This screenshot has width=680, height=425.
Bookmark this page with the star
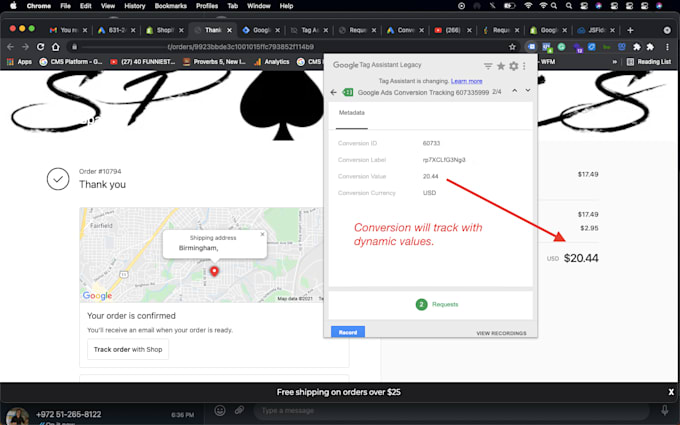pyautogui.click(x=512, y=46)
